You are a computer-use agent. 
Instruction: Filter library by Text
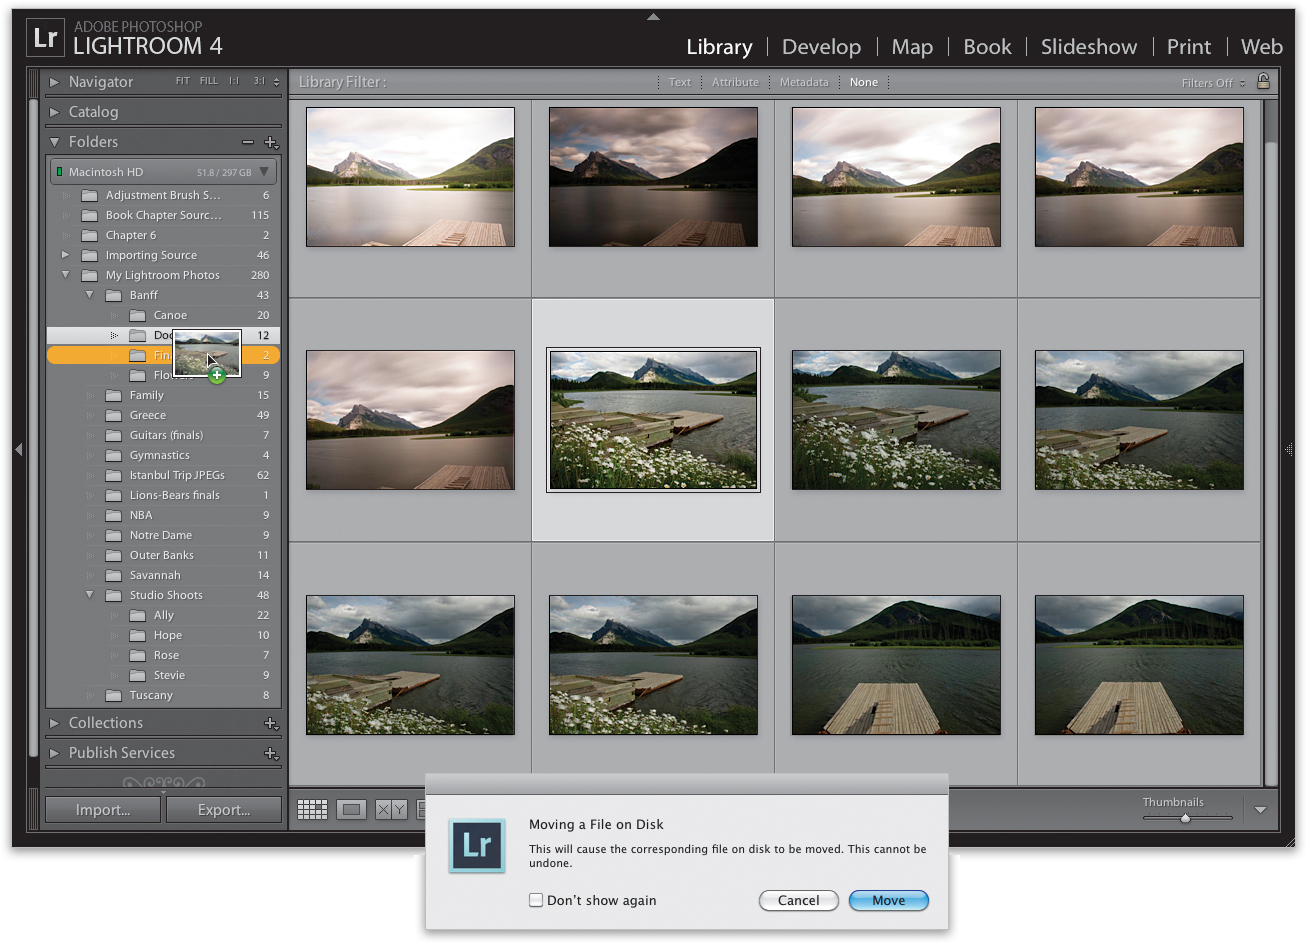680,82
